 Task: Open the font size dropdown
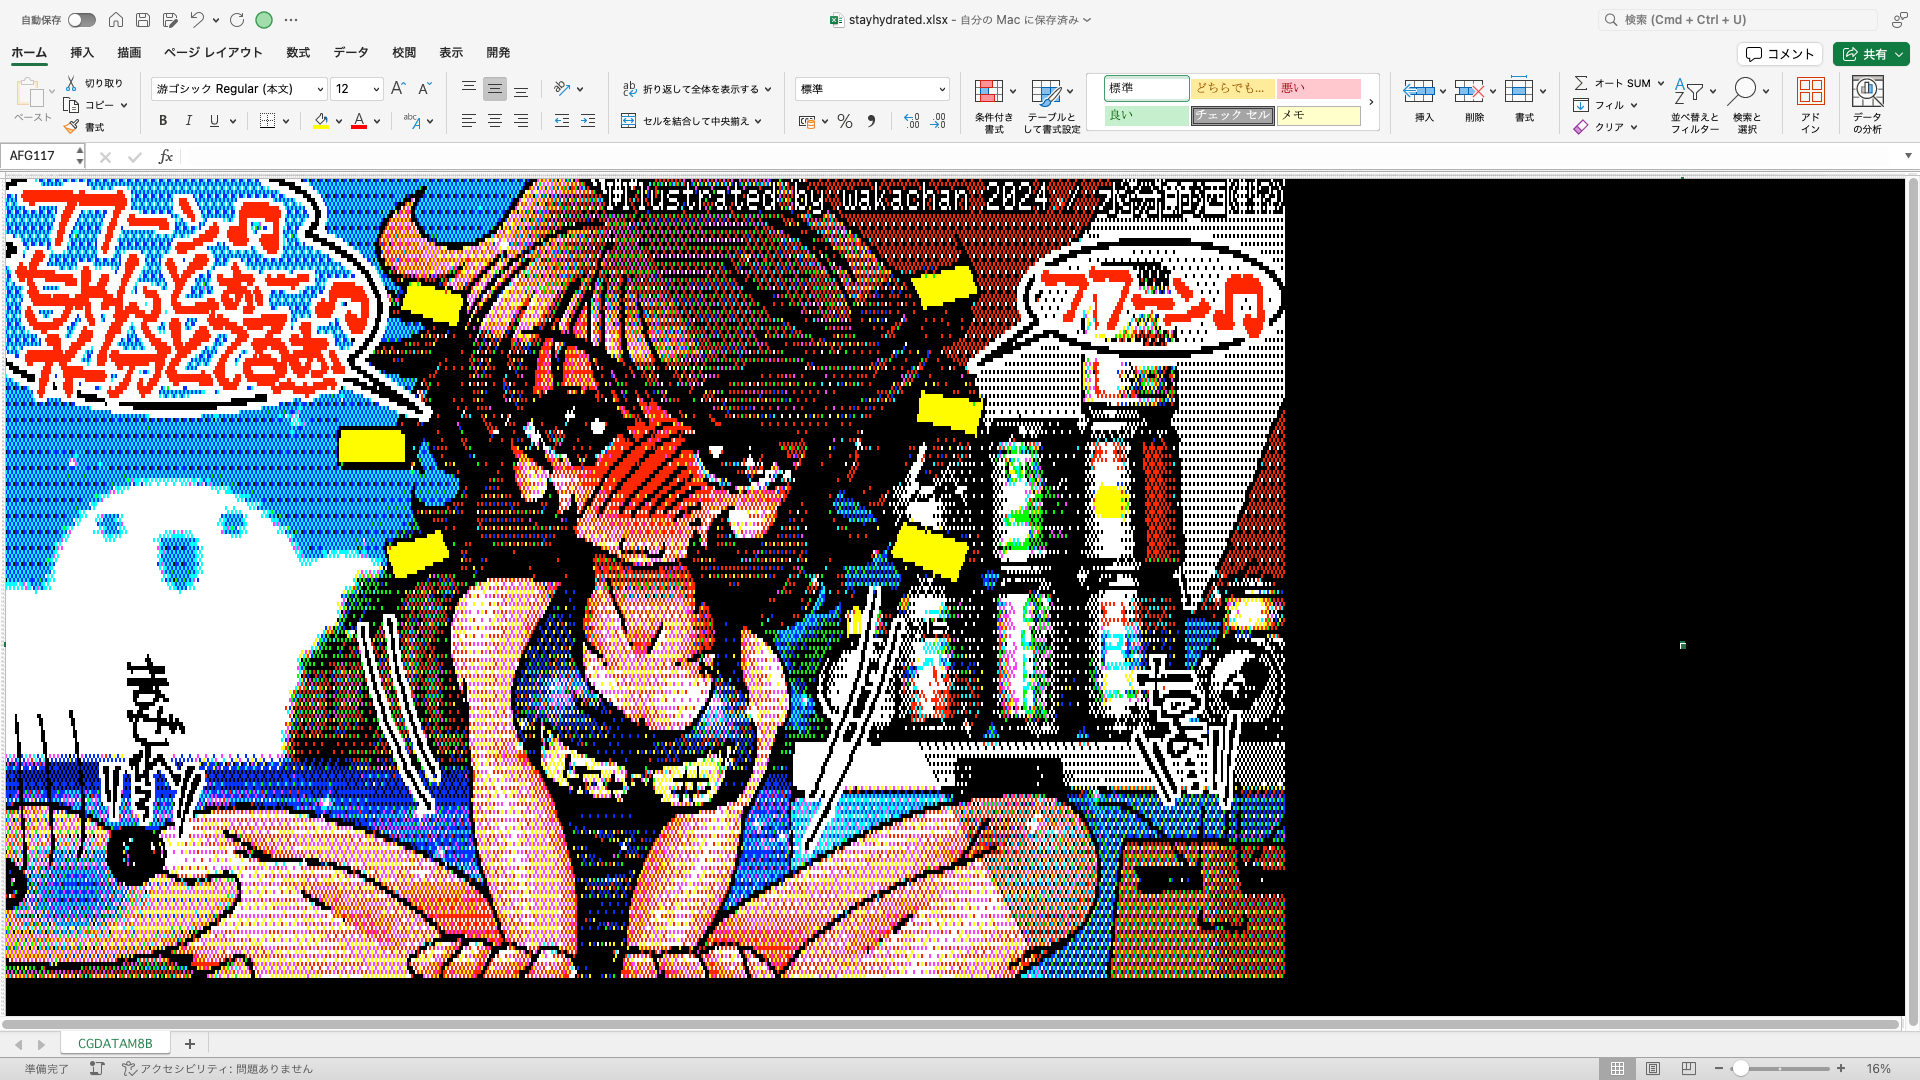point(376,89)
